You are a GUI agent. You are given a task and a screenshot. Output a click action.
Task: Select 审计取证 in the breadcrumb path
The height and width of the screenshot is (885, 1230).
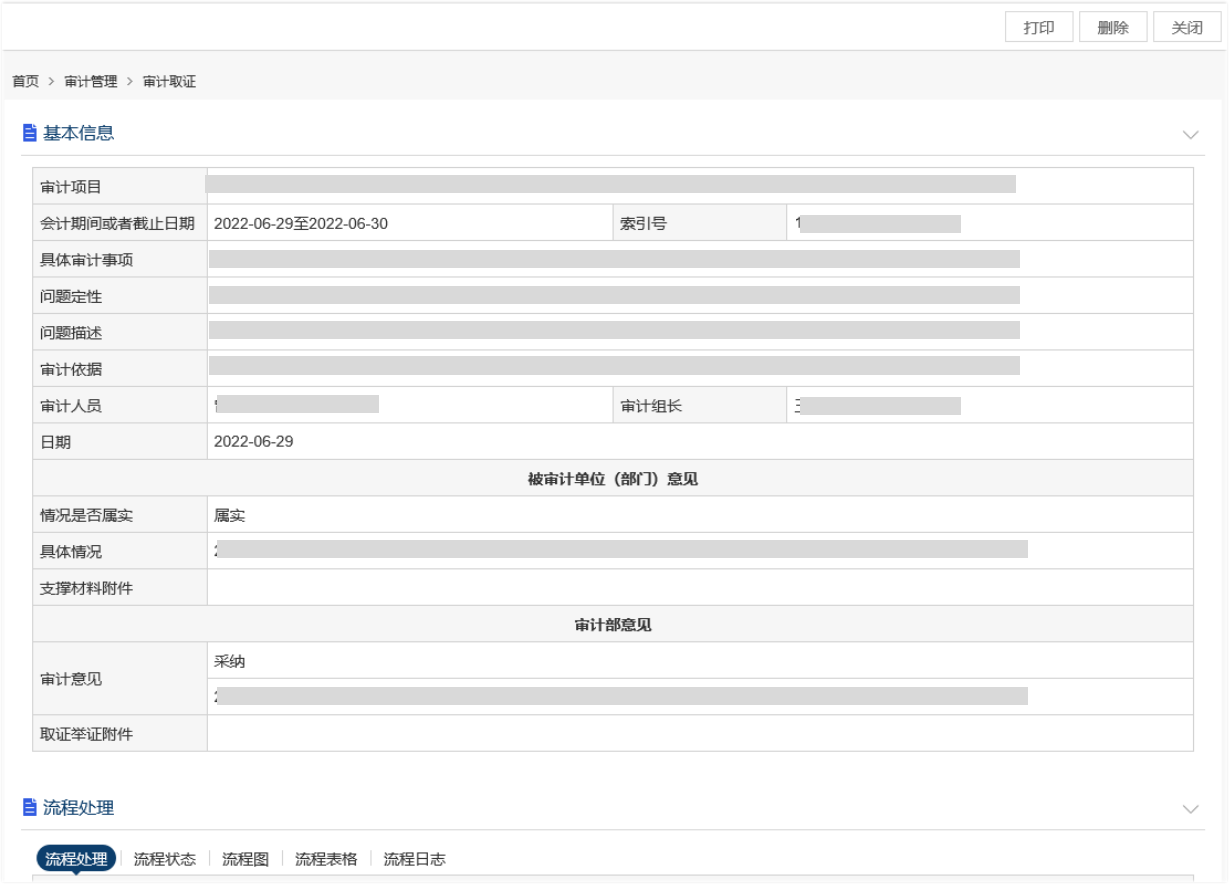(x=169, y=82)
